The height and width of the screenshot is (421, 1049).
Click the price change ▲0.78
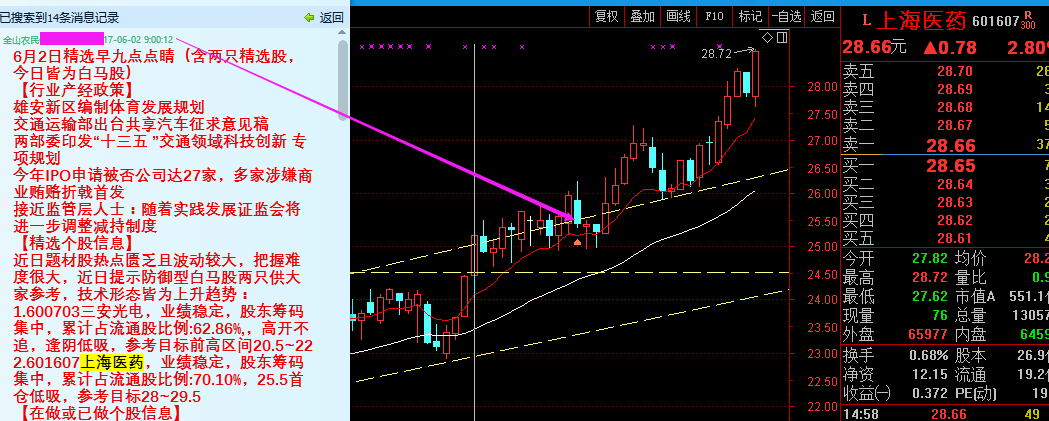point(949,48)
